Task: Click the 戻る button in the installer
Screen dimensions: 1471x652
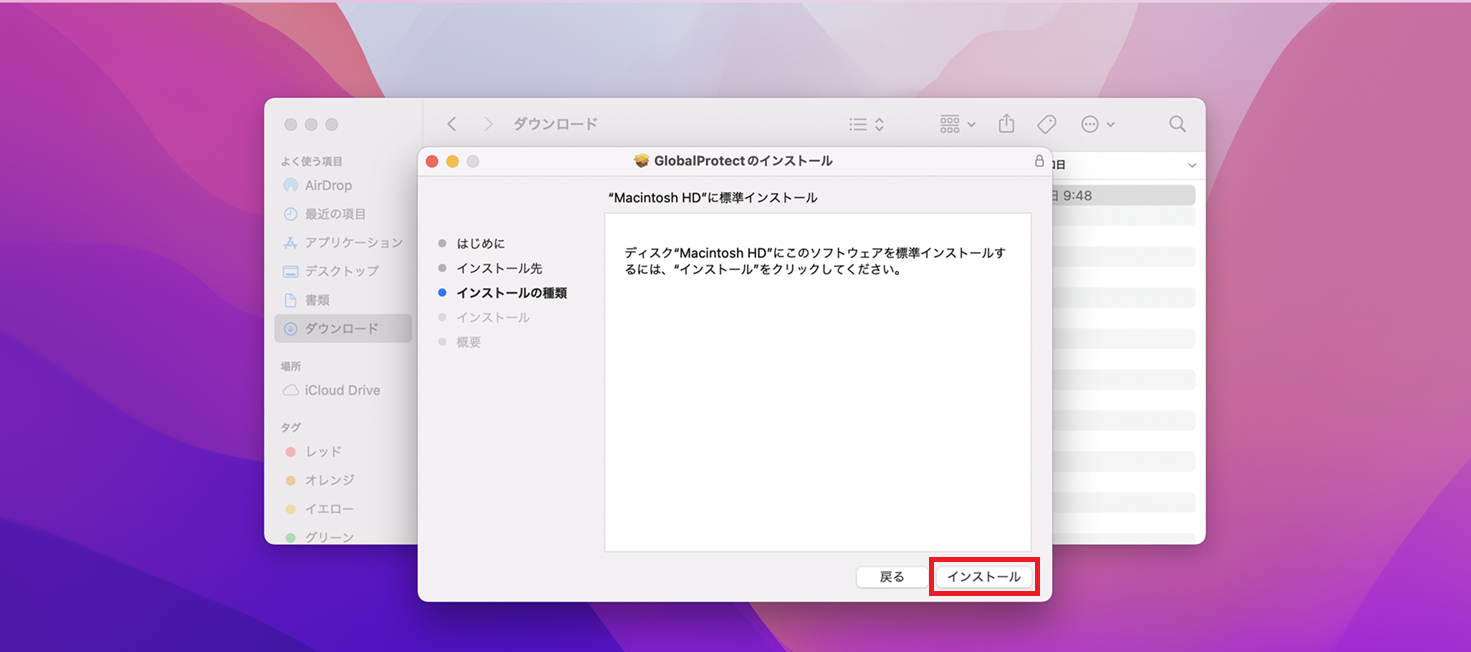Action: [892, 577]
